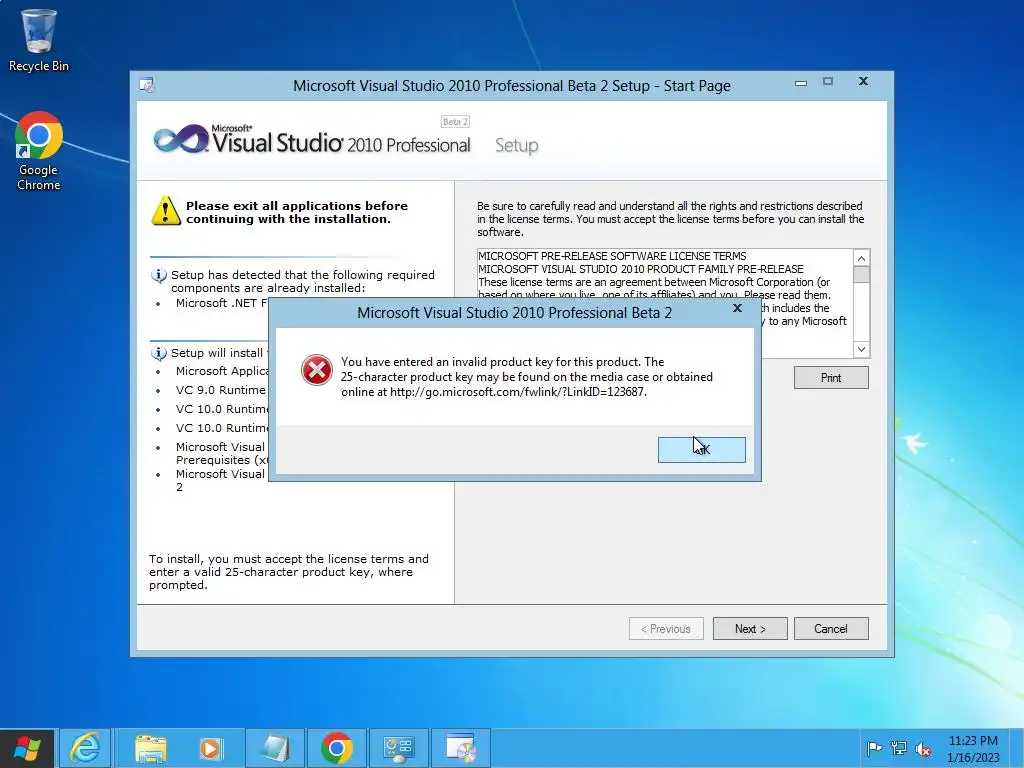Click OK in the invalid product key dialog
The image size is (1024, 768).
[x=701, y=450]
